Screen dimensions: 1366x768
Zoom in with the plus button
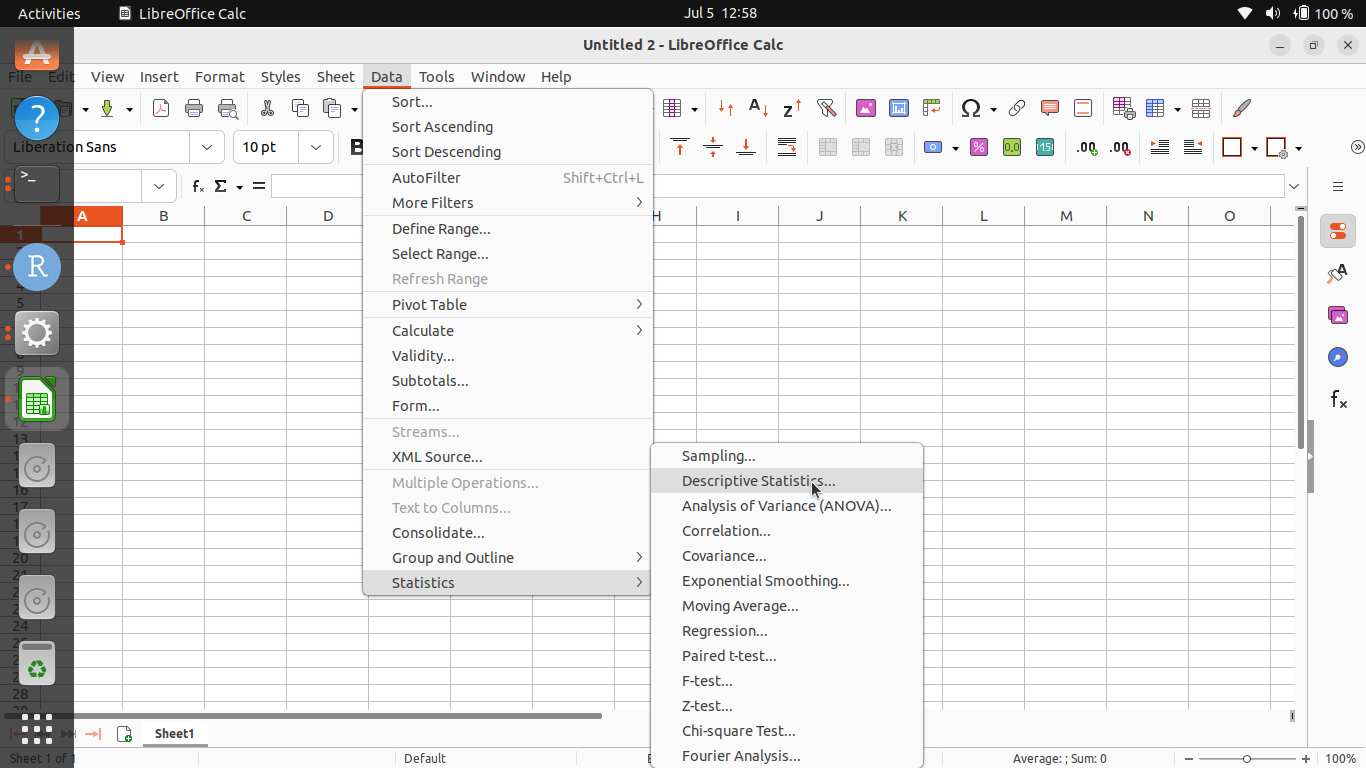tap(1306, 759)
